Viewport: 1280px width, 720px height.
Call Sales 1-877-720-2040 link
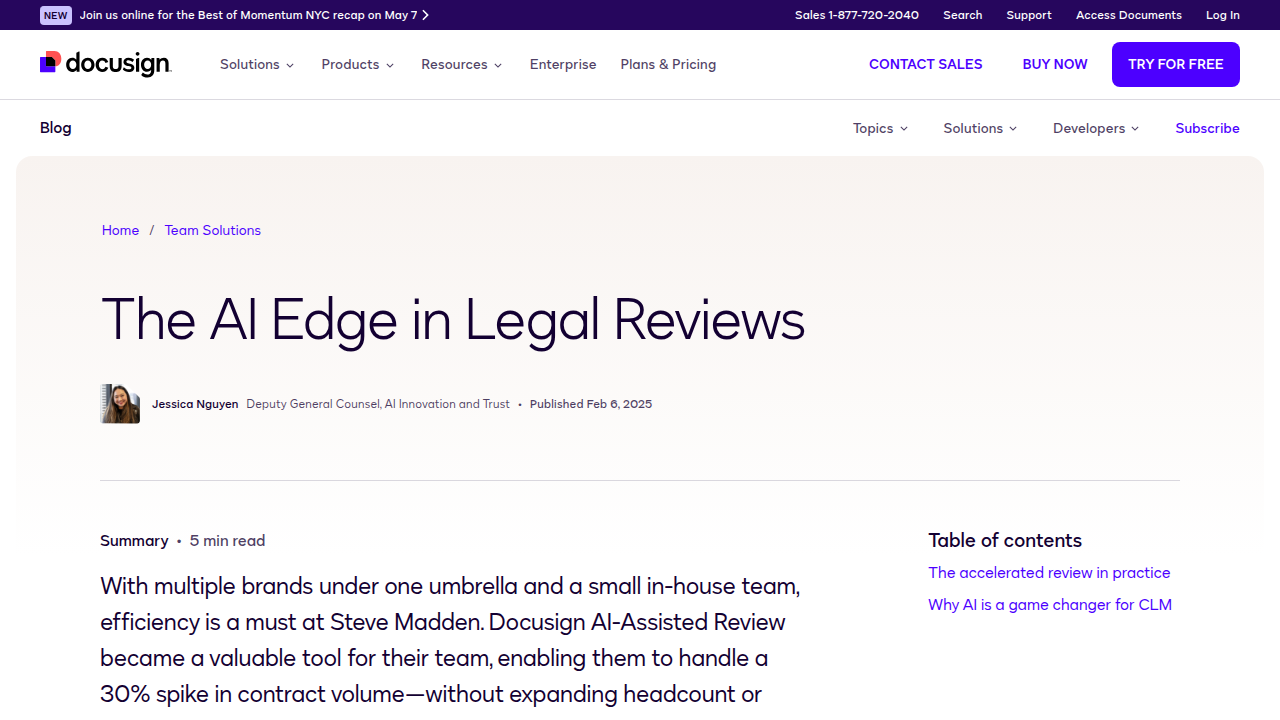857,15
